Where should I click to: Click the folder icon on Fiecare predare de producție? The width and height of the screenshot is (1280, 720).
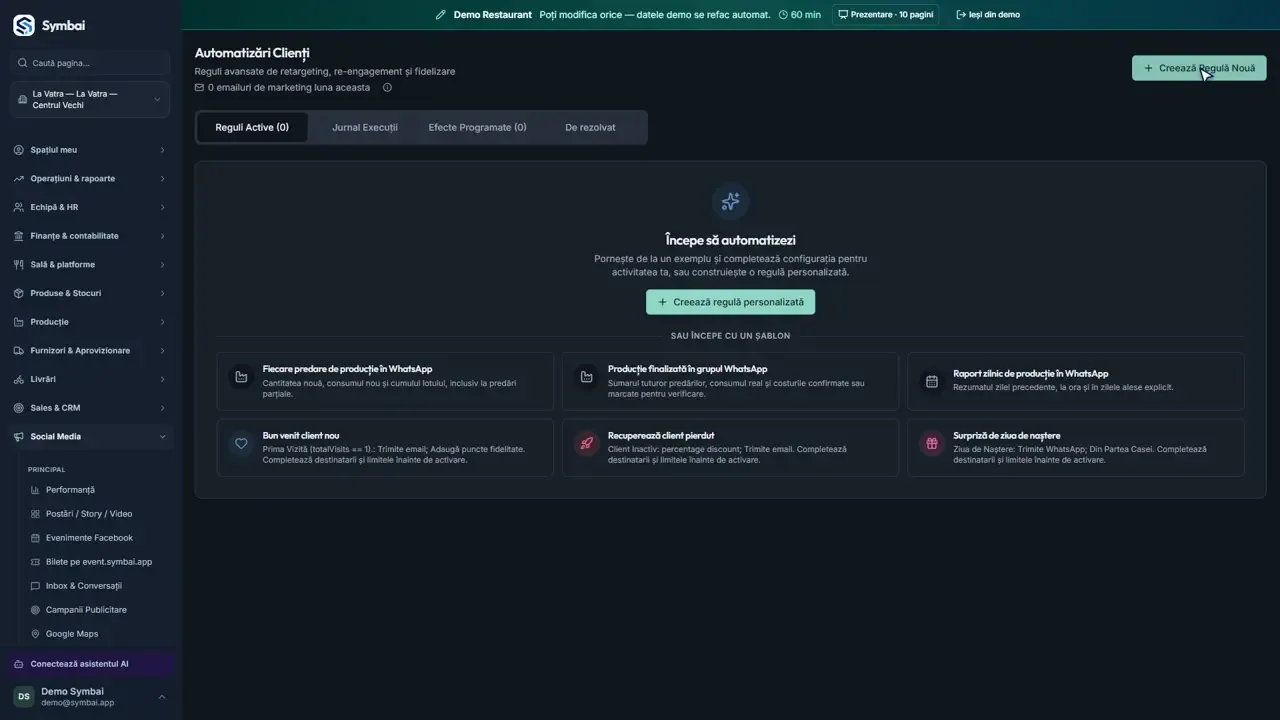pos(241,377)
